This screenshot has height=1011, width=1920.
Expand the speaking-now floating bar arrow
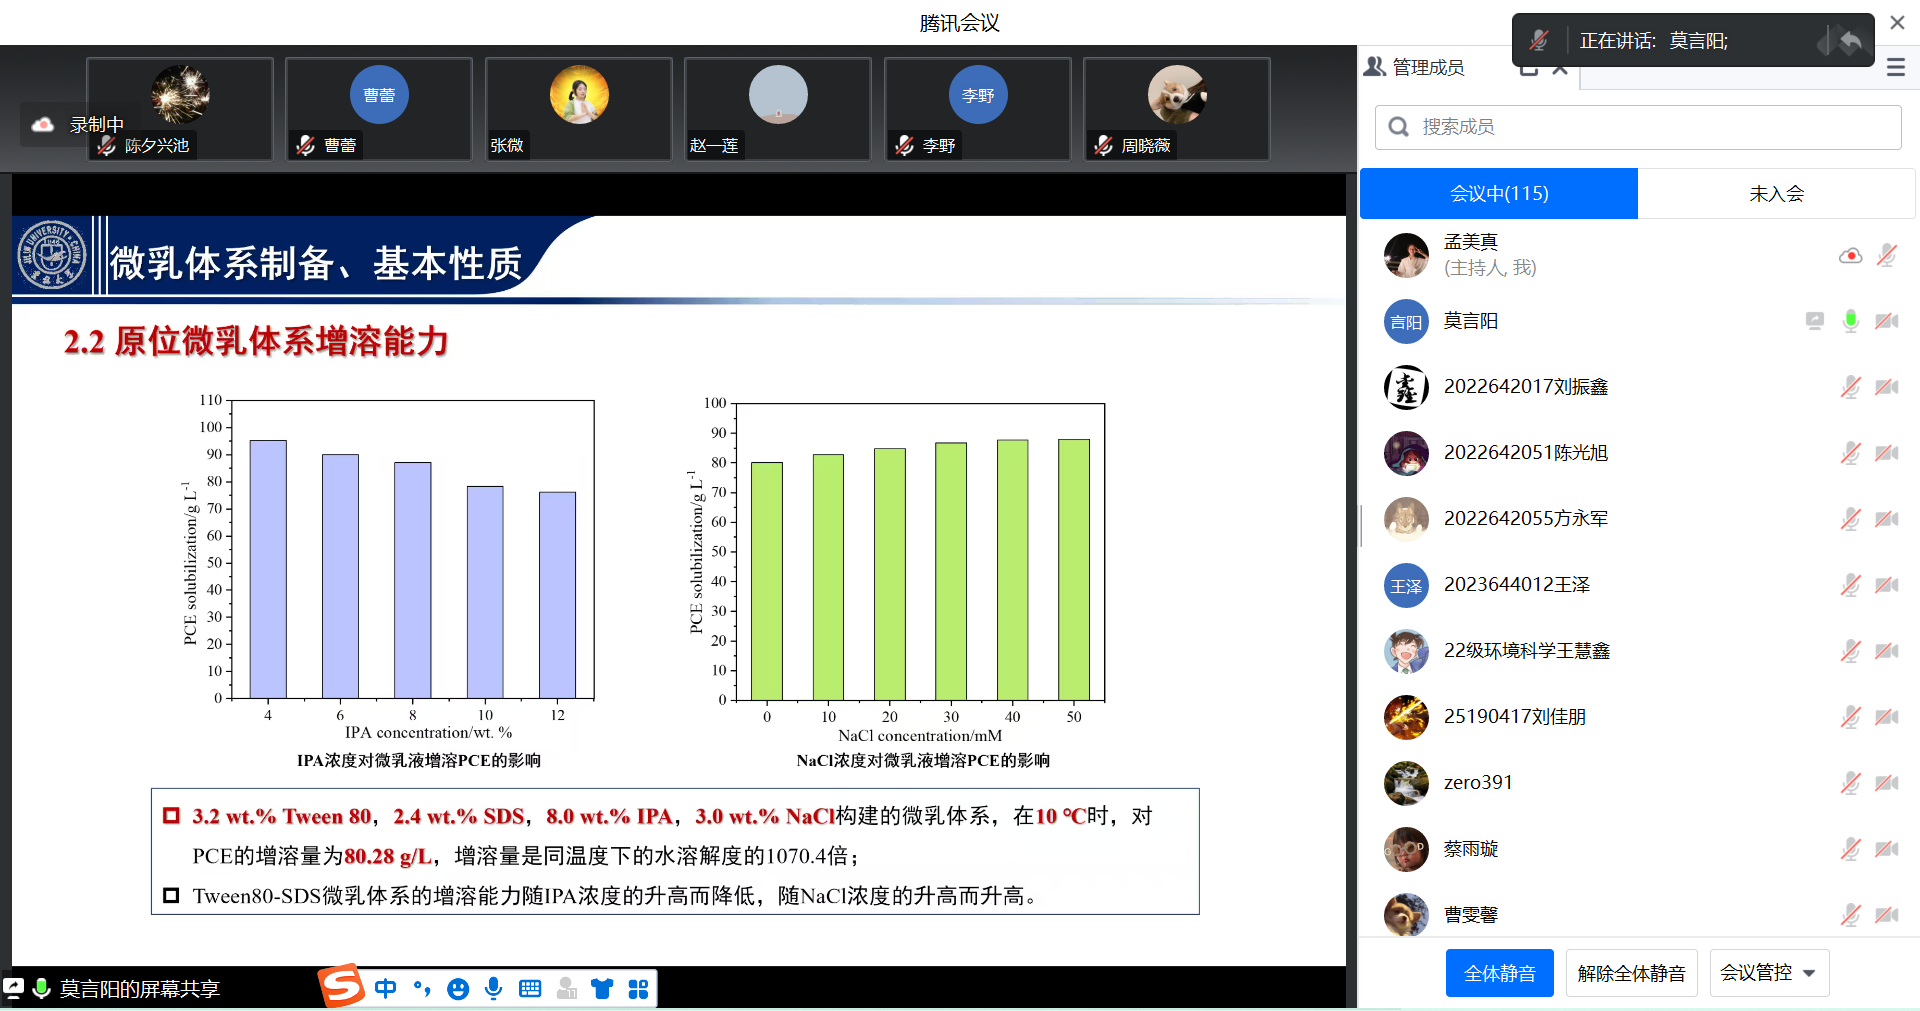point(1850,41)
